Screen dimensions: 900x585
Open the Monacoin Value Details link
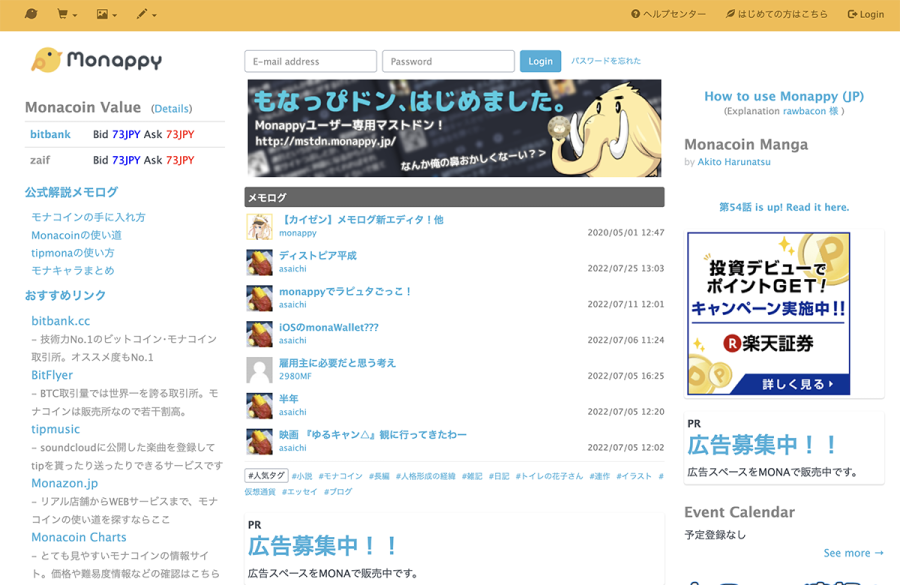pos(172,109)
